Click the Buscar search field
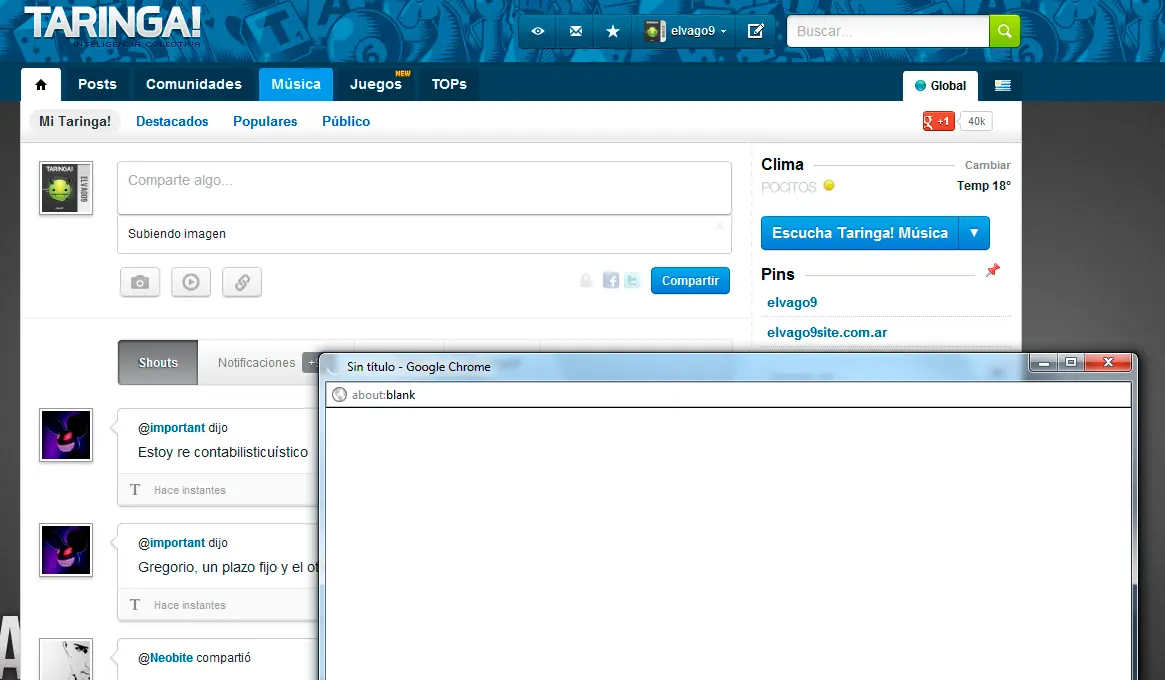 (888, 31)
